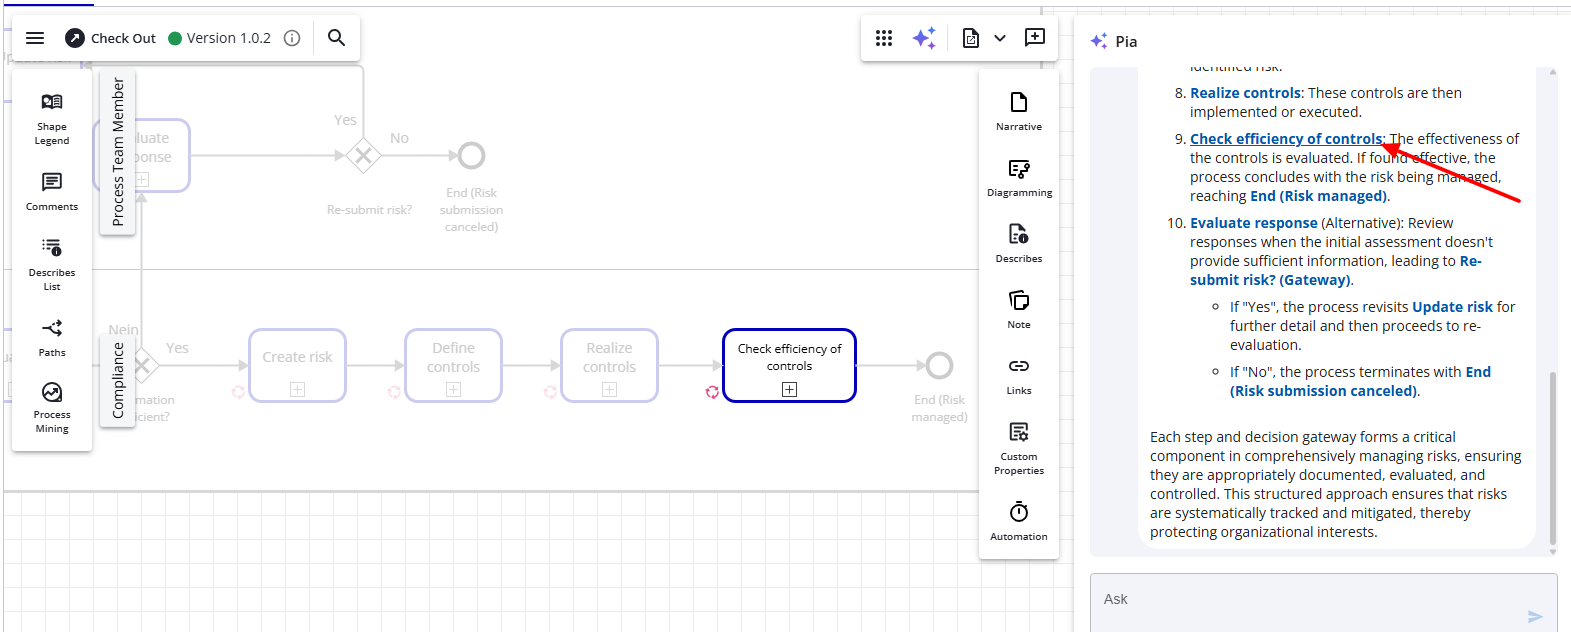Open the Custom Properties panel
Screen dimensions: 1571x632
(x=1019, y=447)
